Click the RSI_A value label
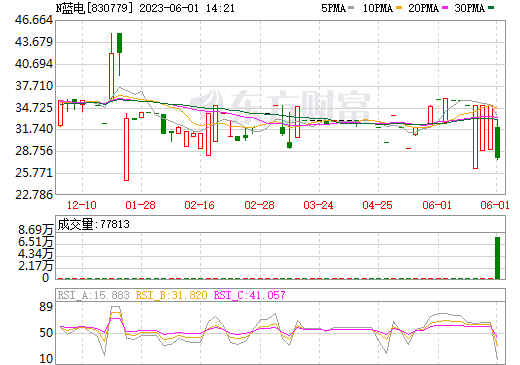The height and width of the screenshot is (365, 520). [x=93, y=295]
